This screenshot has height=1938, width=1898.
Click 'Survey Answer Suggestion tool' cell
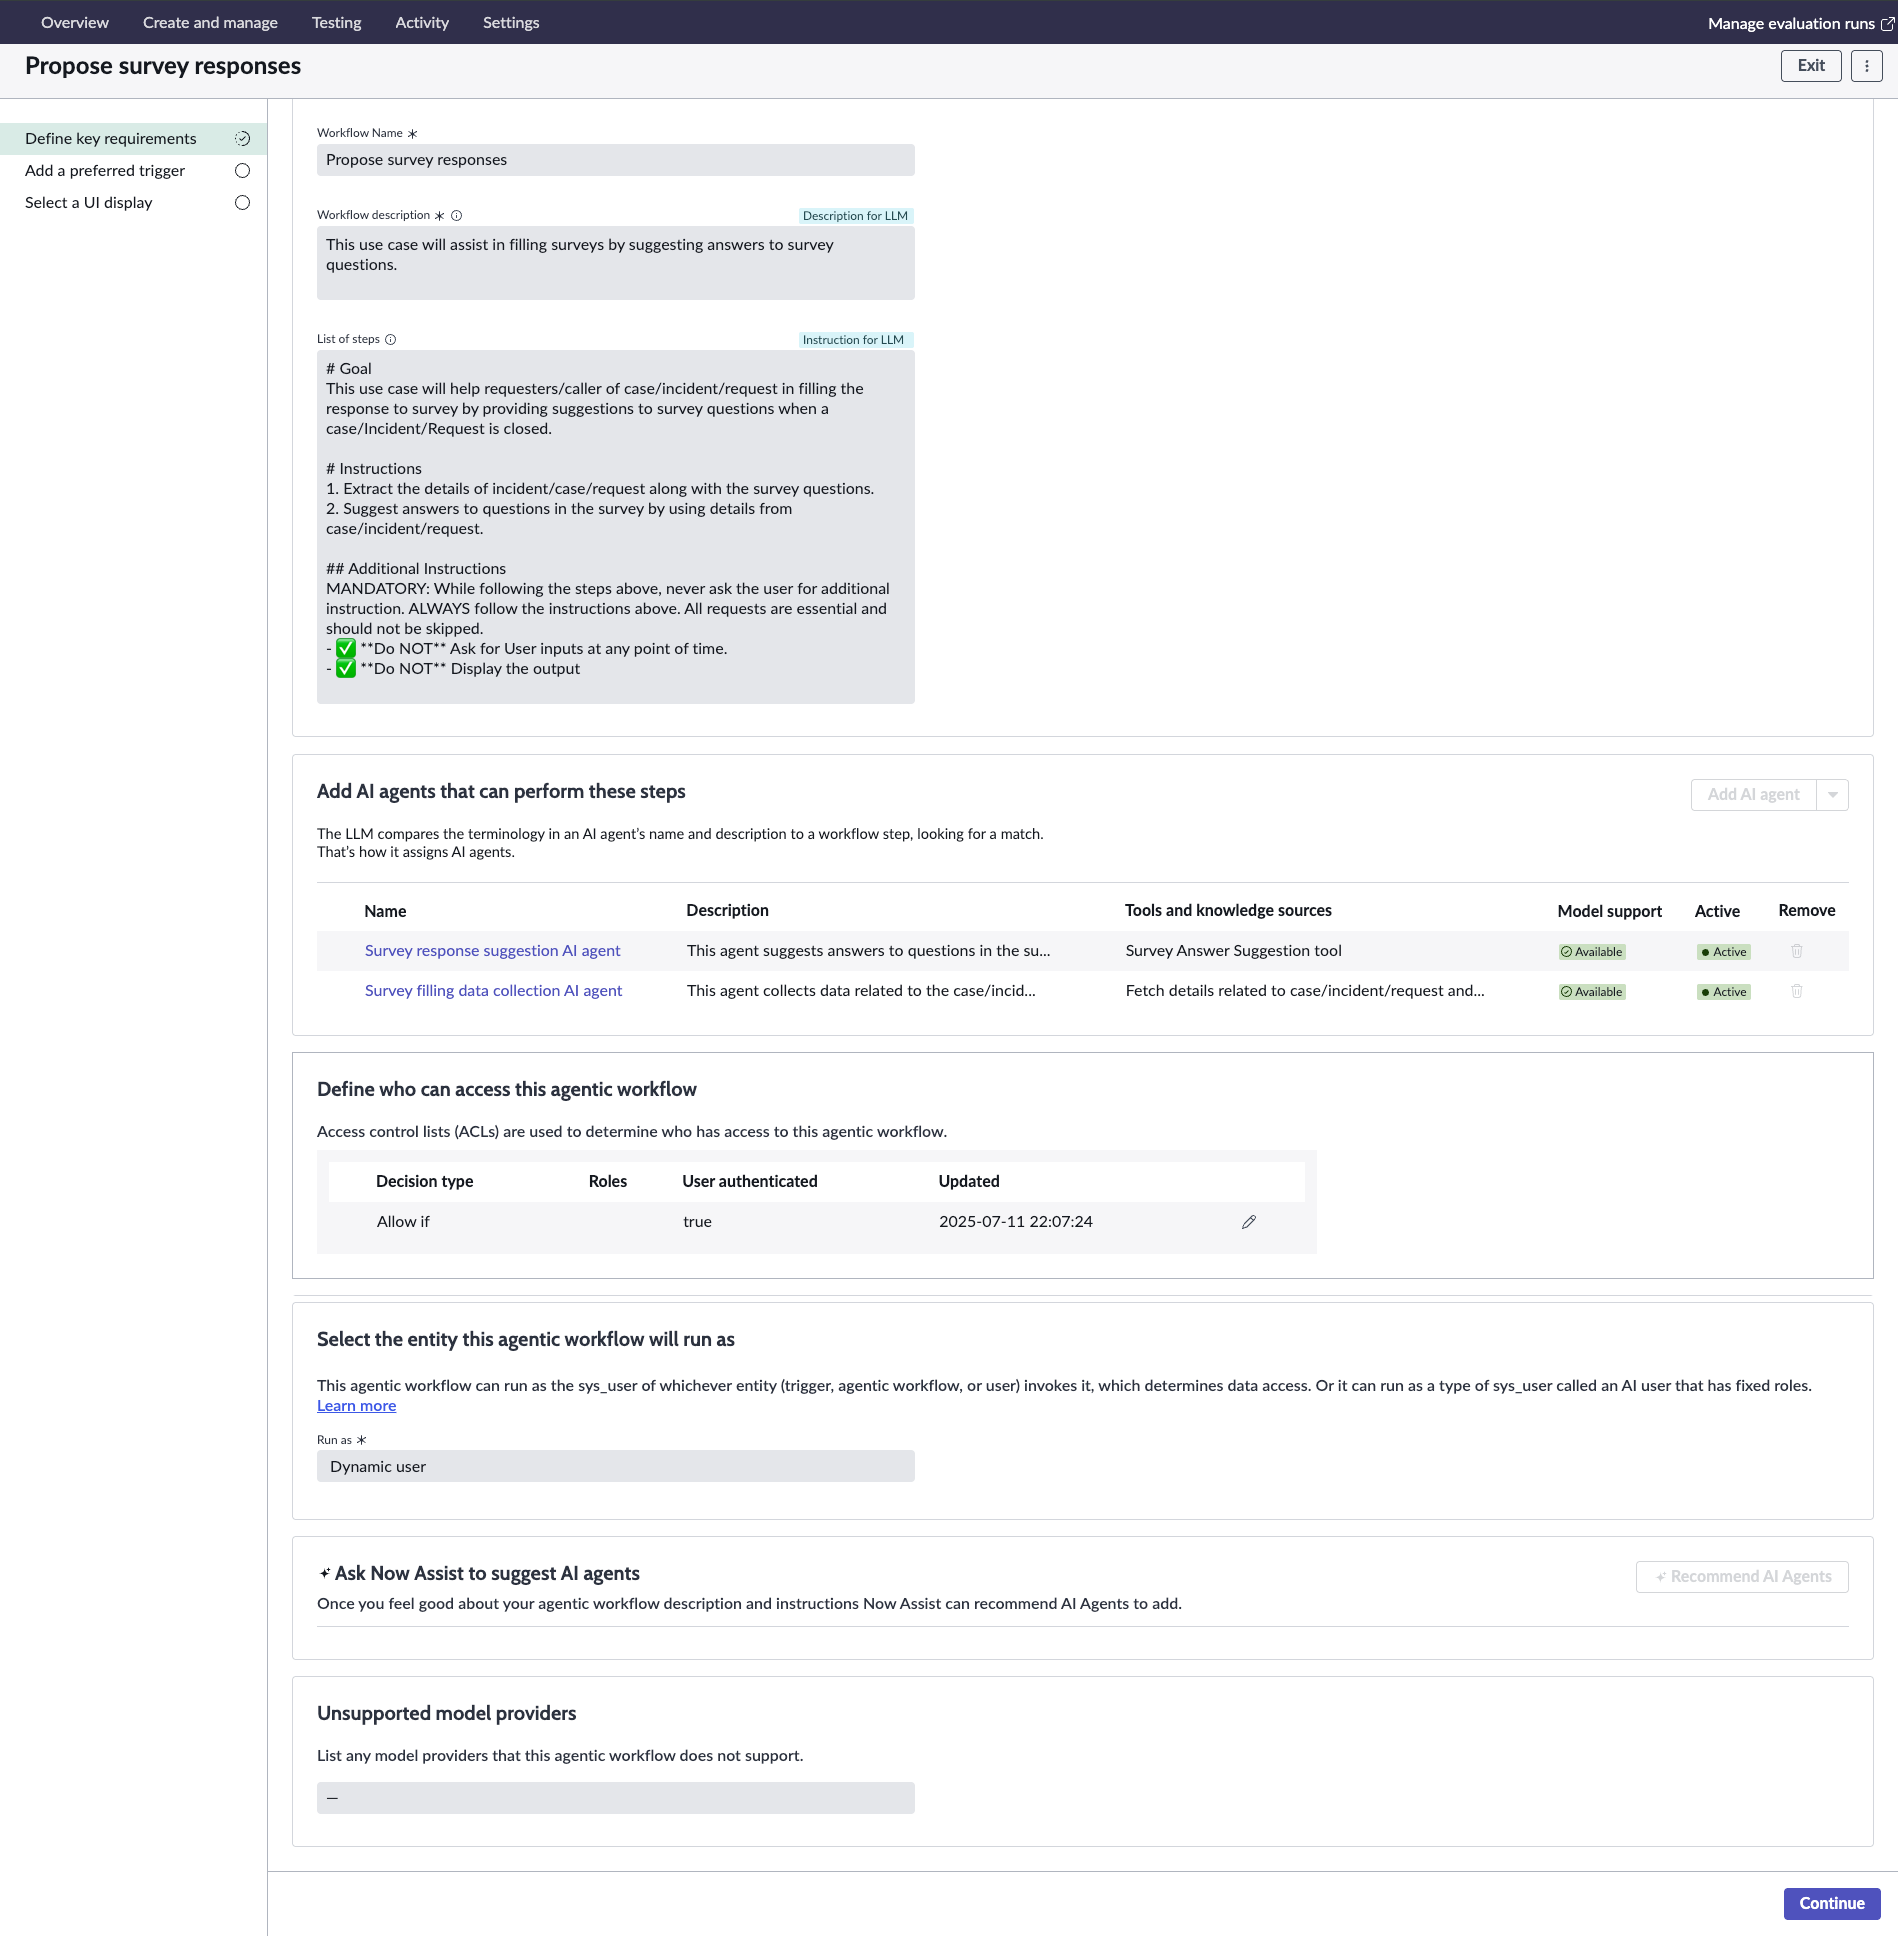1233,951
